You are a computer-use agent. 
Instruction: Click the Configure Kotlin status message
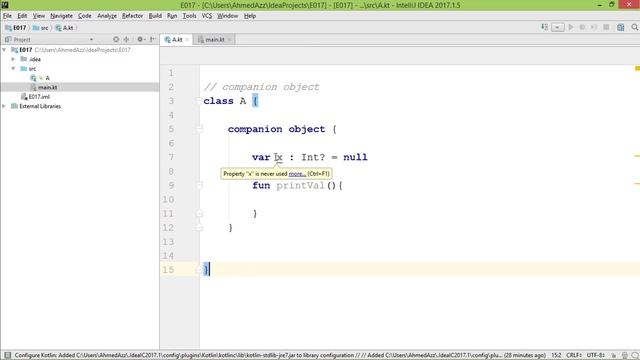coord(280,355)
